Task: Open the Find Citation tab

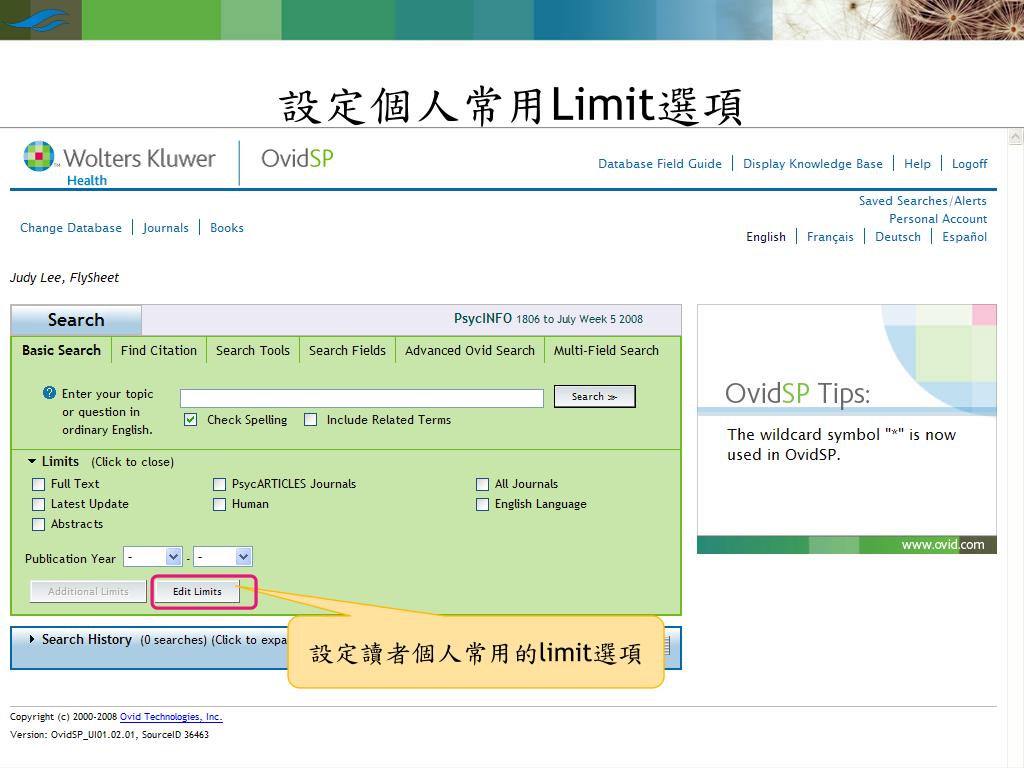Action: (159, 350)
